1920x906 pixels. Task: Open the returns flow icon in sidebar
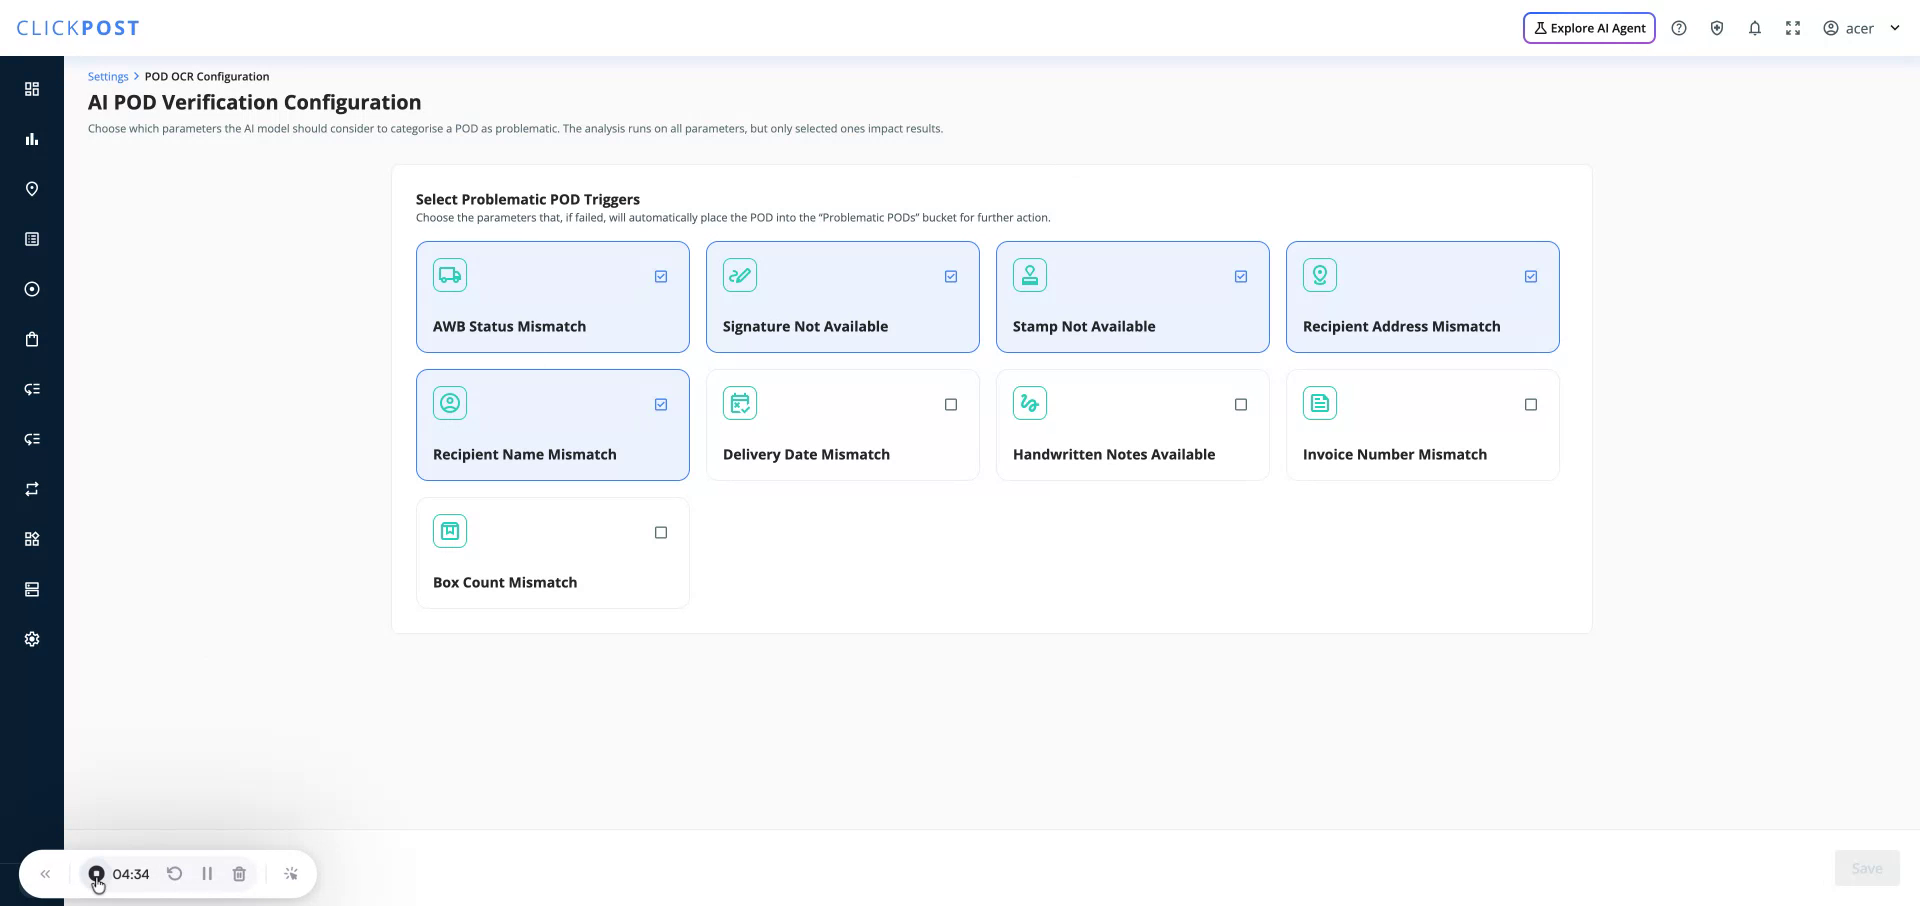point(32,389)
